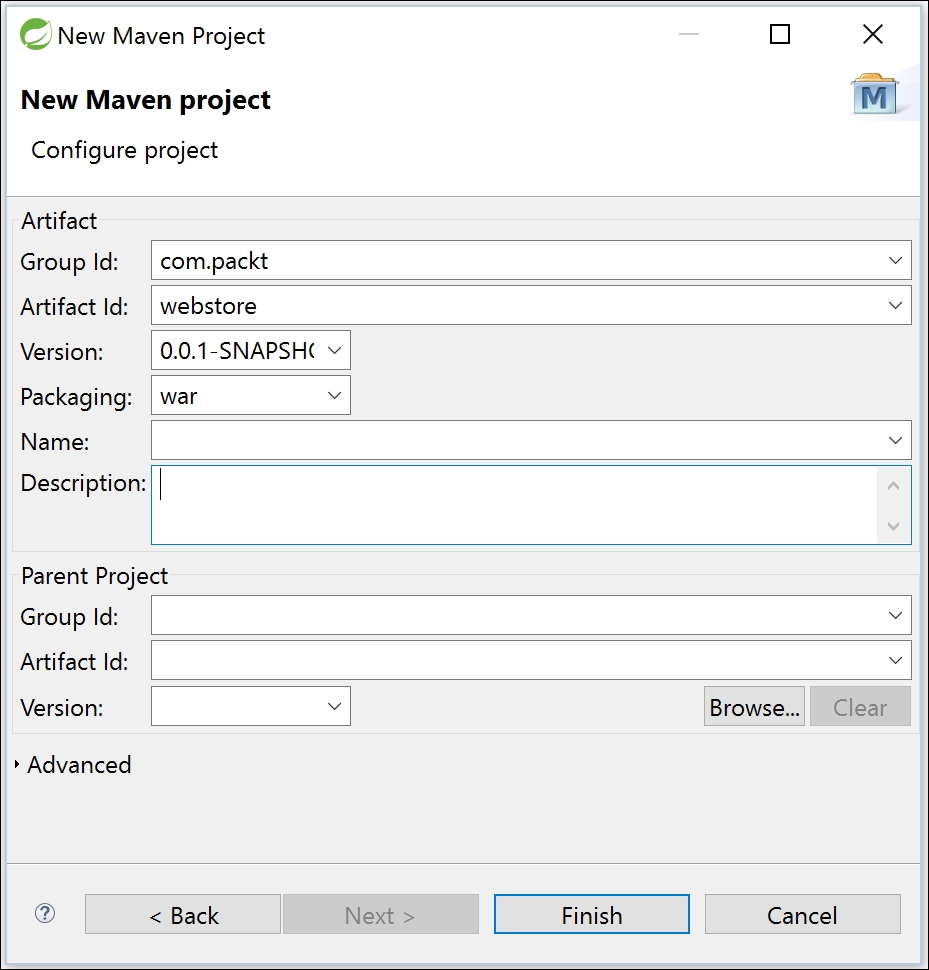Open the Parent Project Artifact Id dropdown
929x970 pixels.
[x=894, y=661]
